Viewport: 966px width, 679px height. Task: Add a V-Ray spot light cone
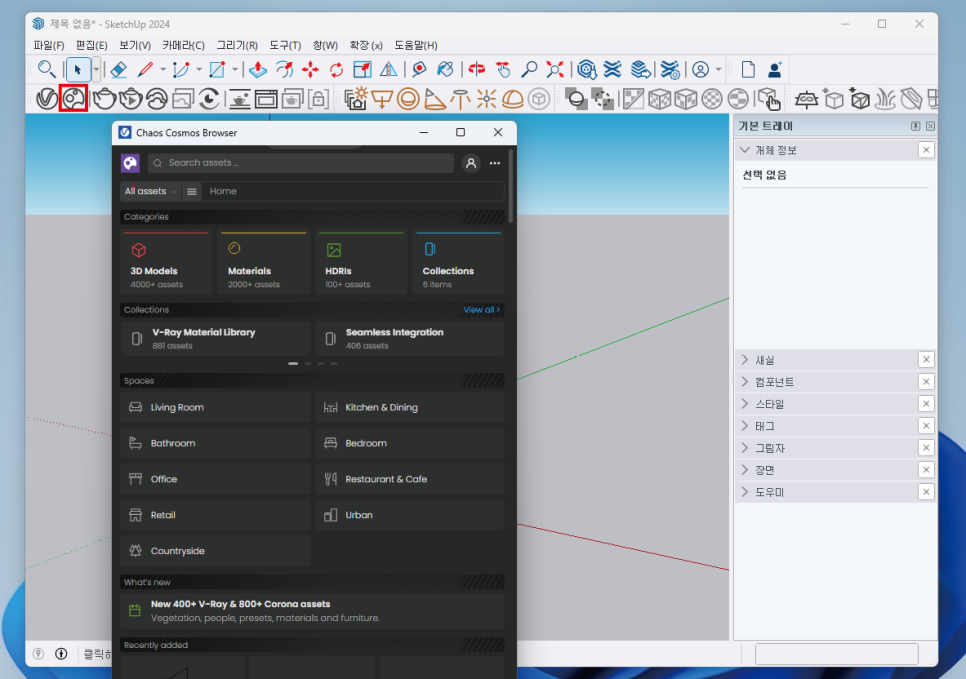point(435,99)
